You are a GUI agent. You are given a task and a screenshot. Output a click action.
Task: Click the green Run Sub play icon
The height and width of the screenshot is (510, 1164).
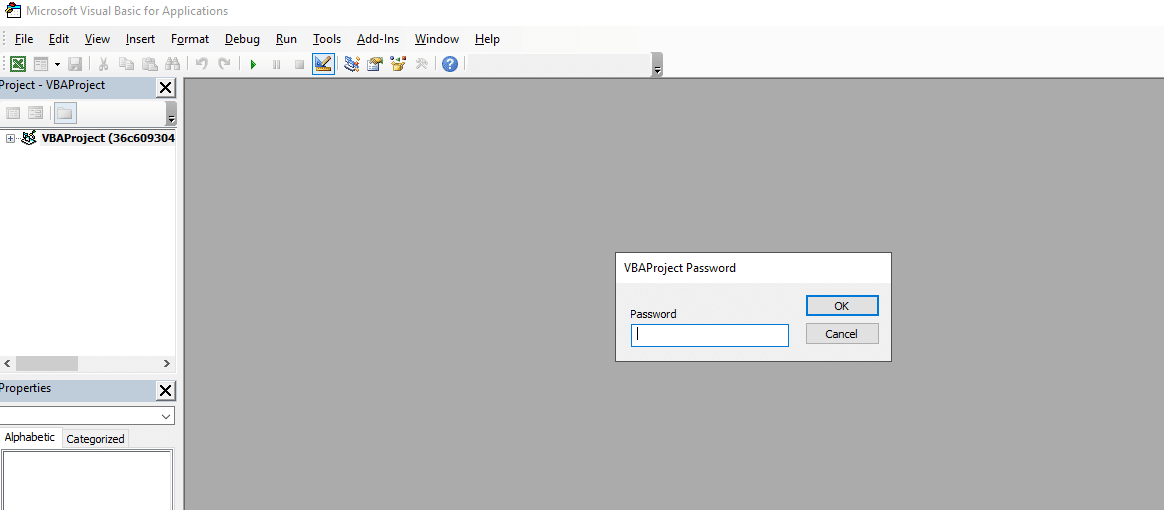pos(253,65)
